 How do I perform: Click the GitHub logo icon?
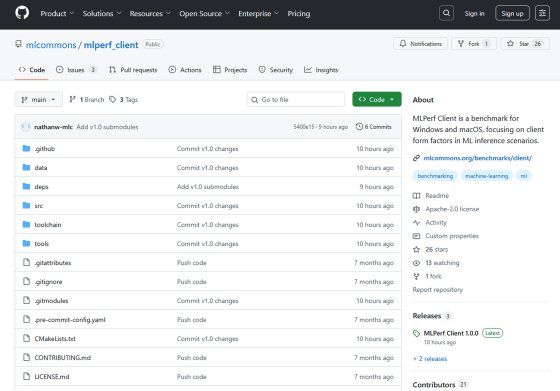point(22,13)
